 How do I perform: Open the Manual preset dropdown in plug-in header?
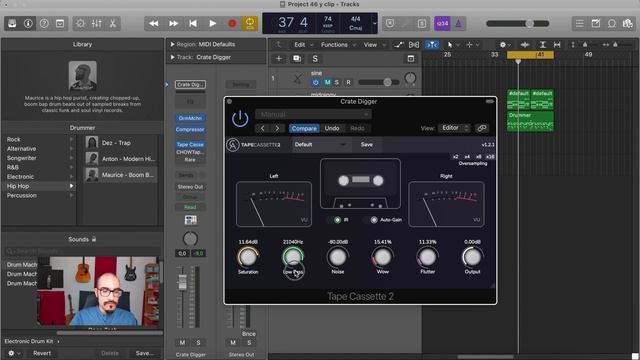pos(313,114)
